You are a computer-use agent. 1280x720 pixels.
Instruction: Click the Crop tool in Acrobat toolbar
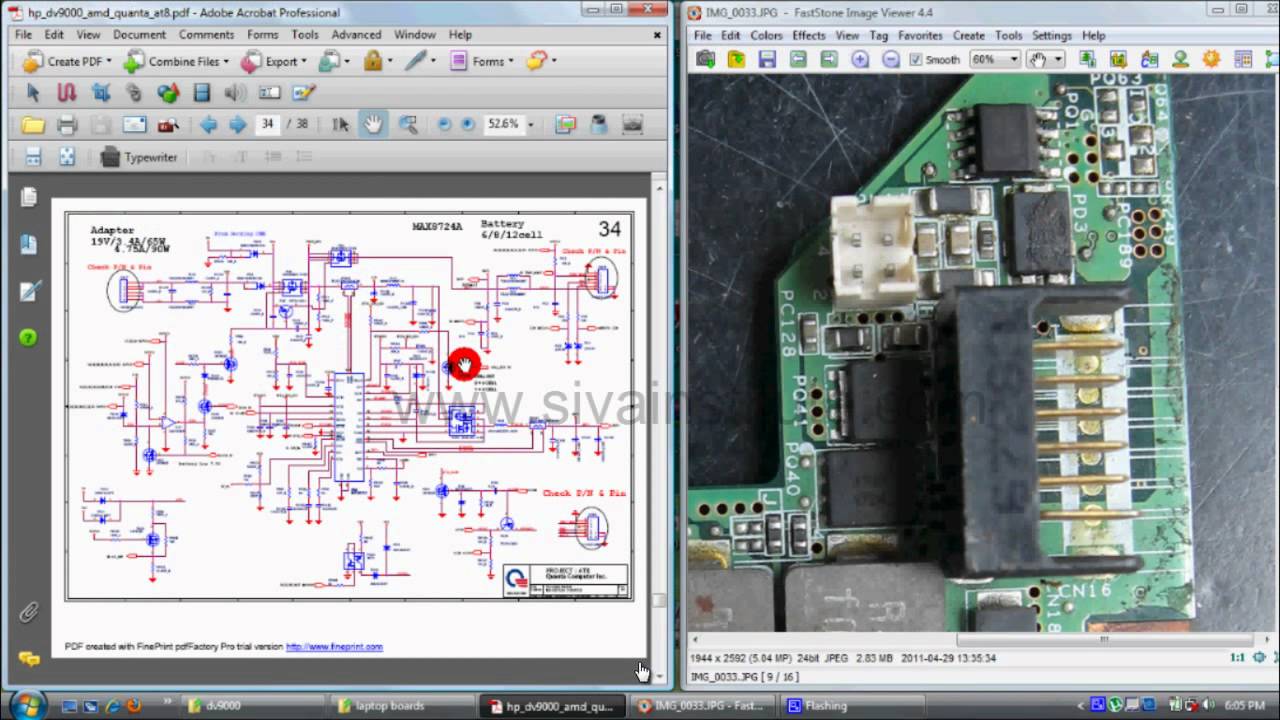coord(100,93)
